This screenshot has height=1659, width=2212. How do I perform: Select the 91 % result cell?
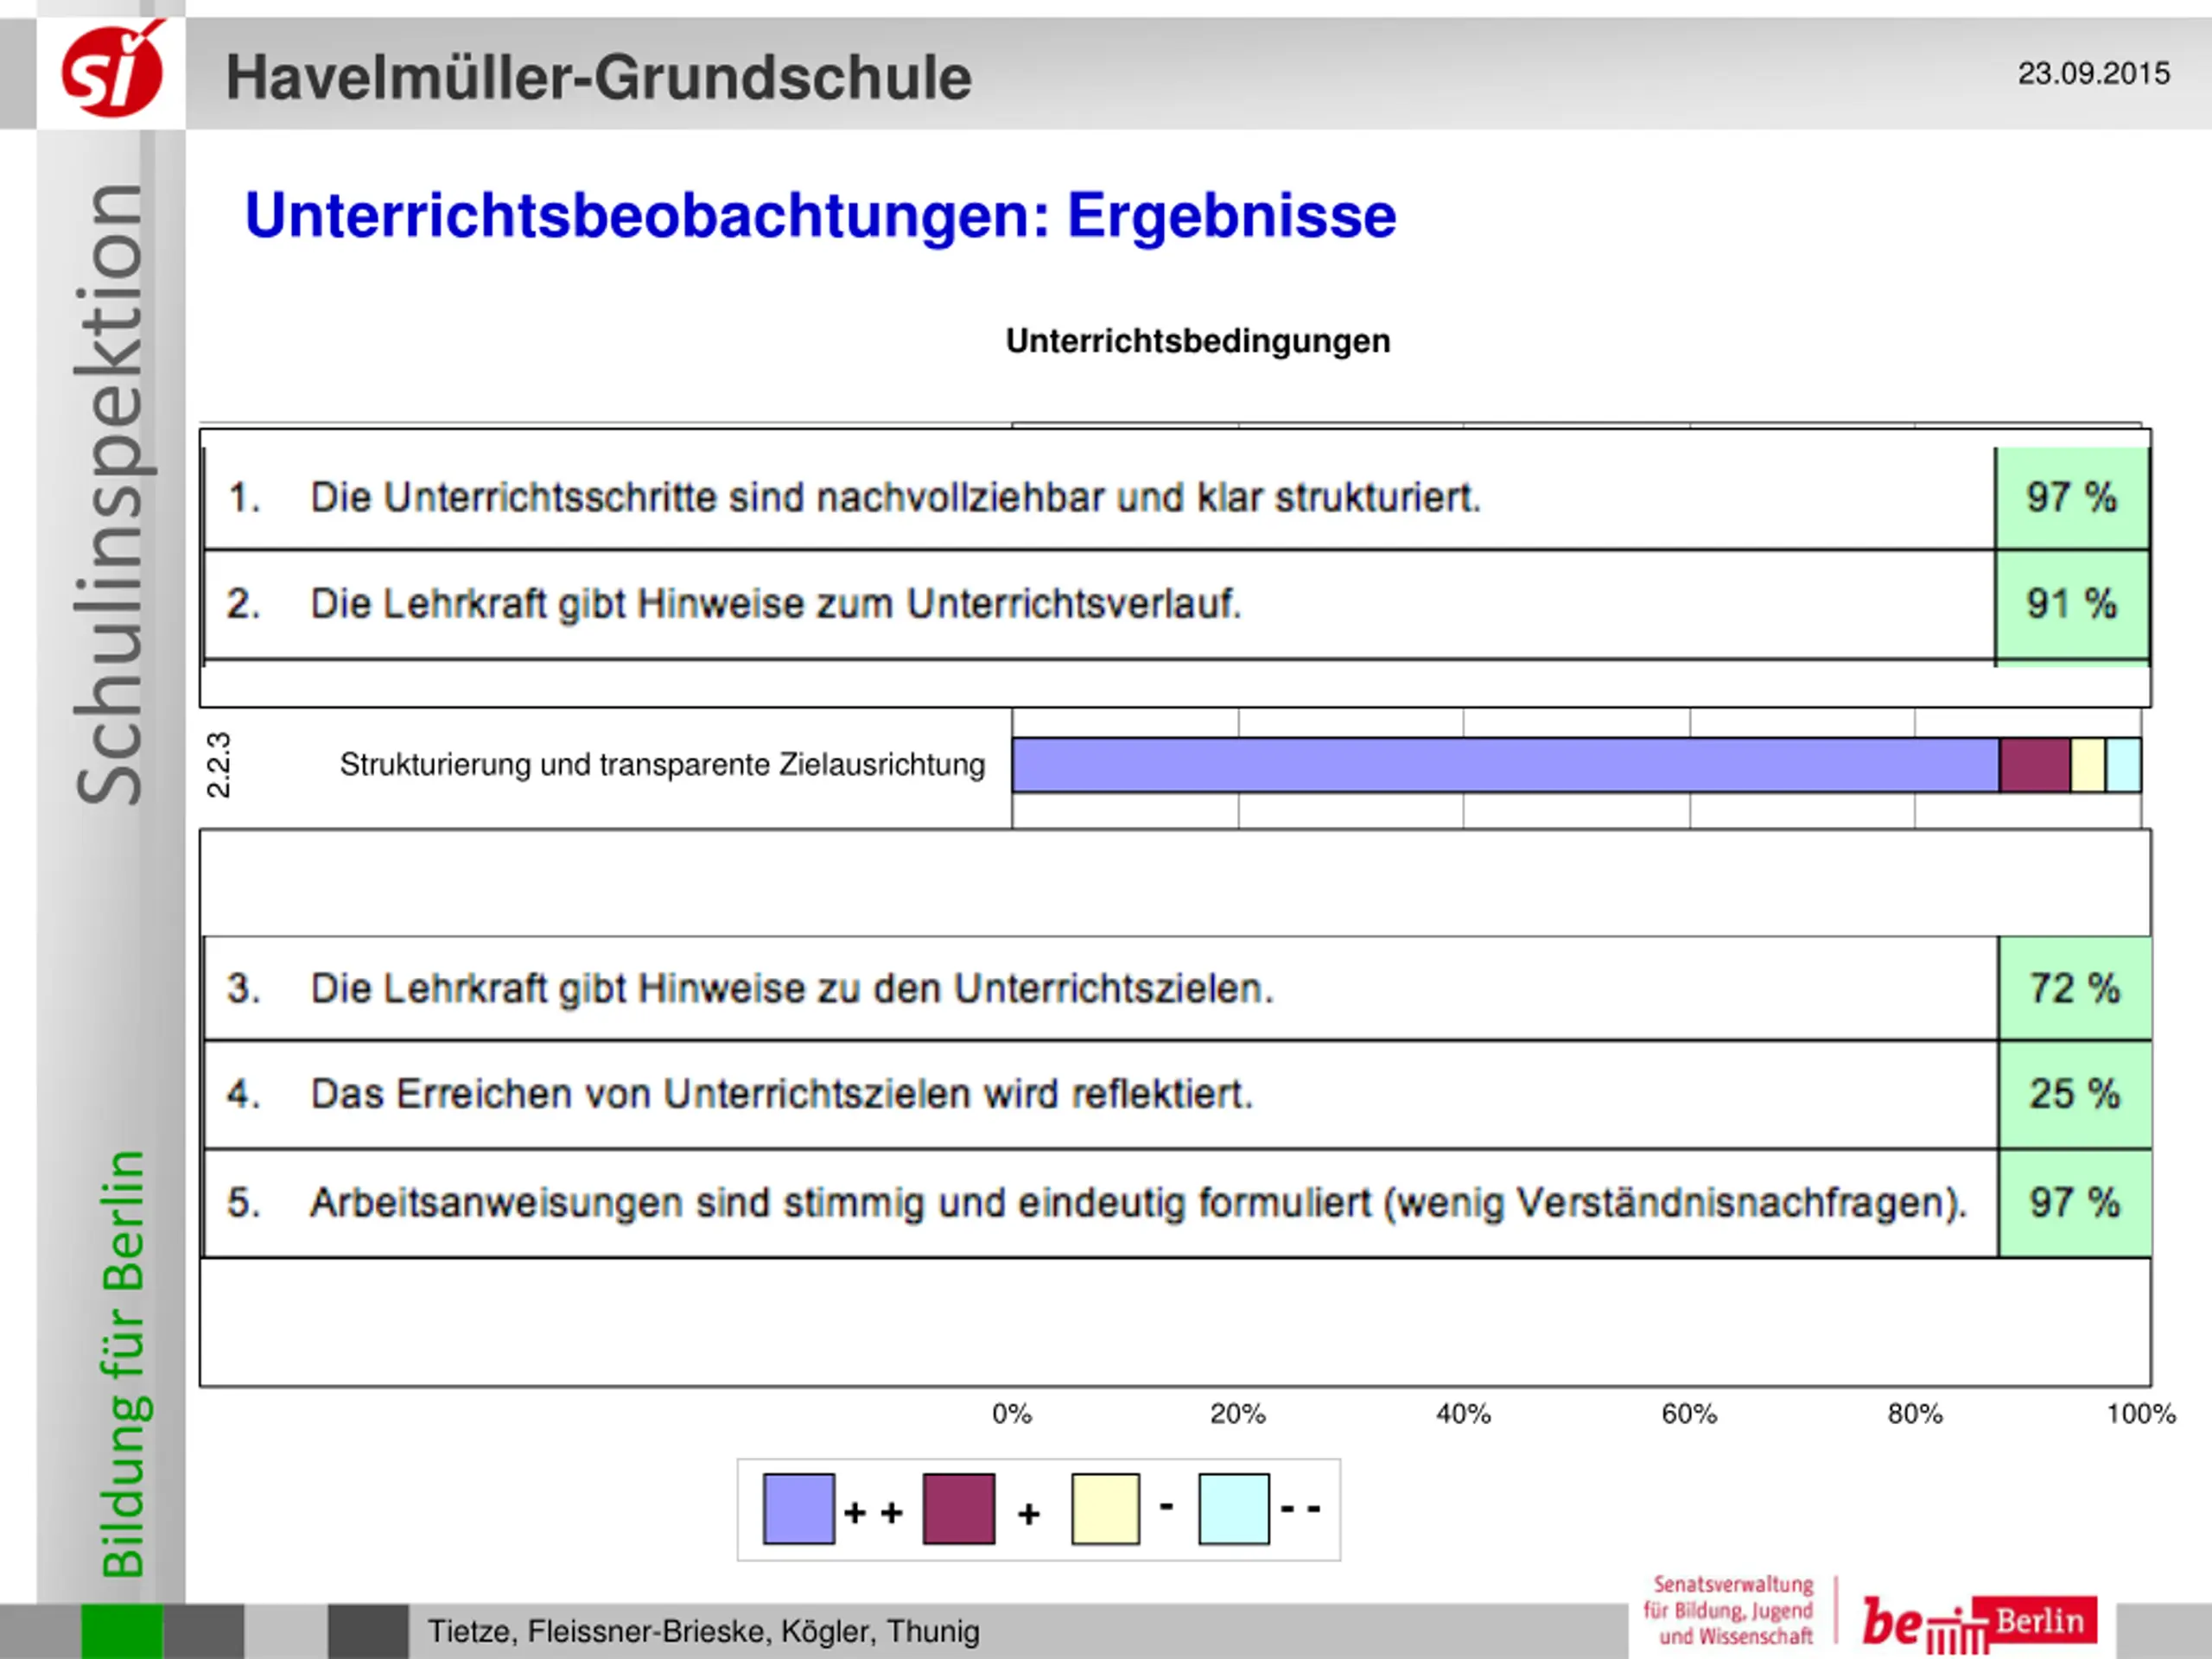2071,604
